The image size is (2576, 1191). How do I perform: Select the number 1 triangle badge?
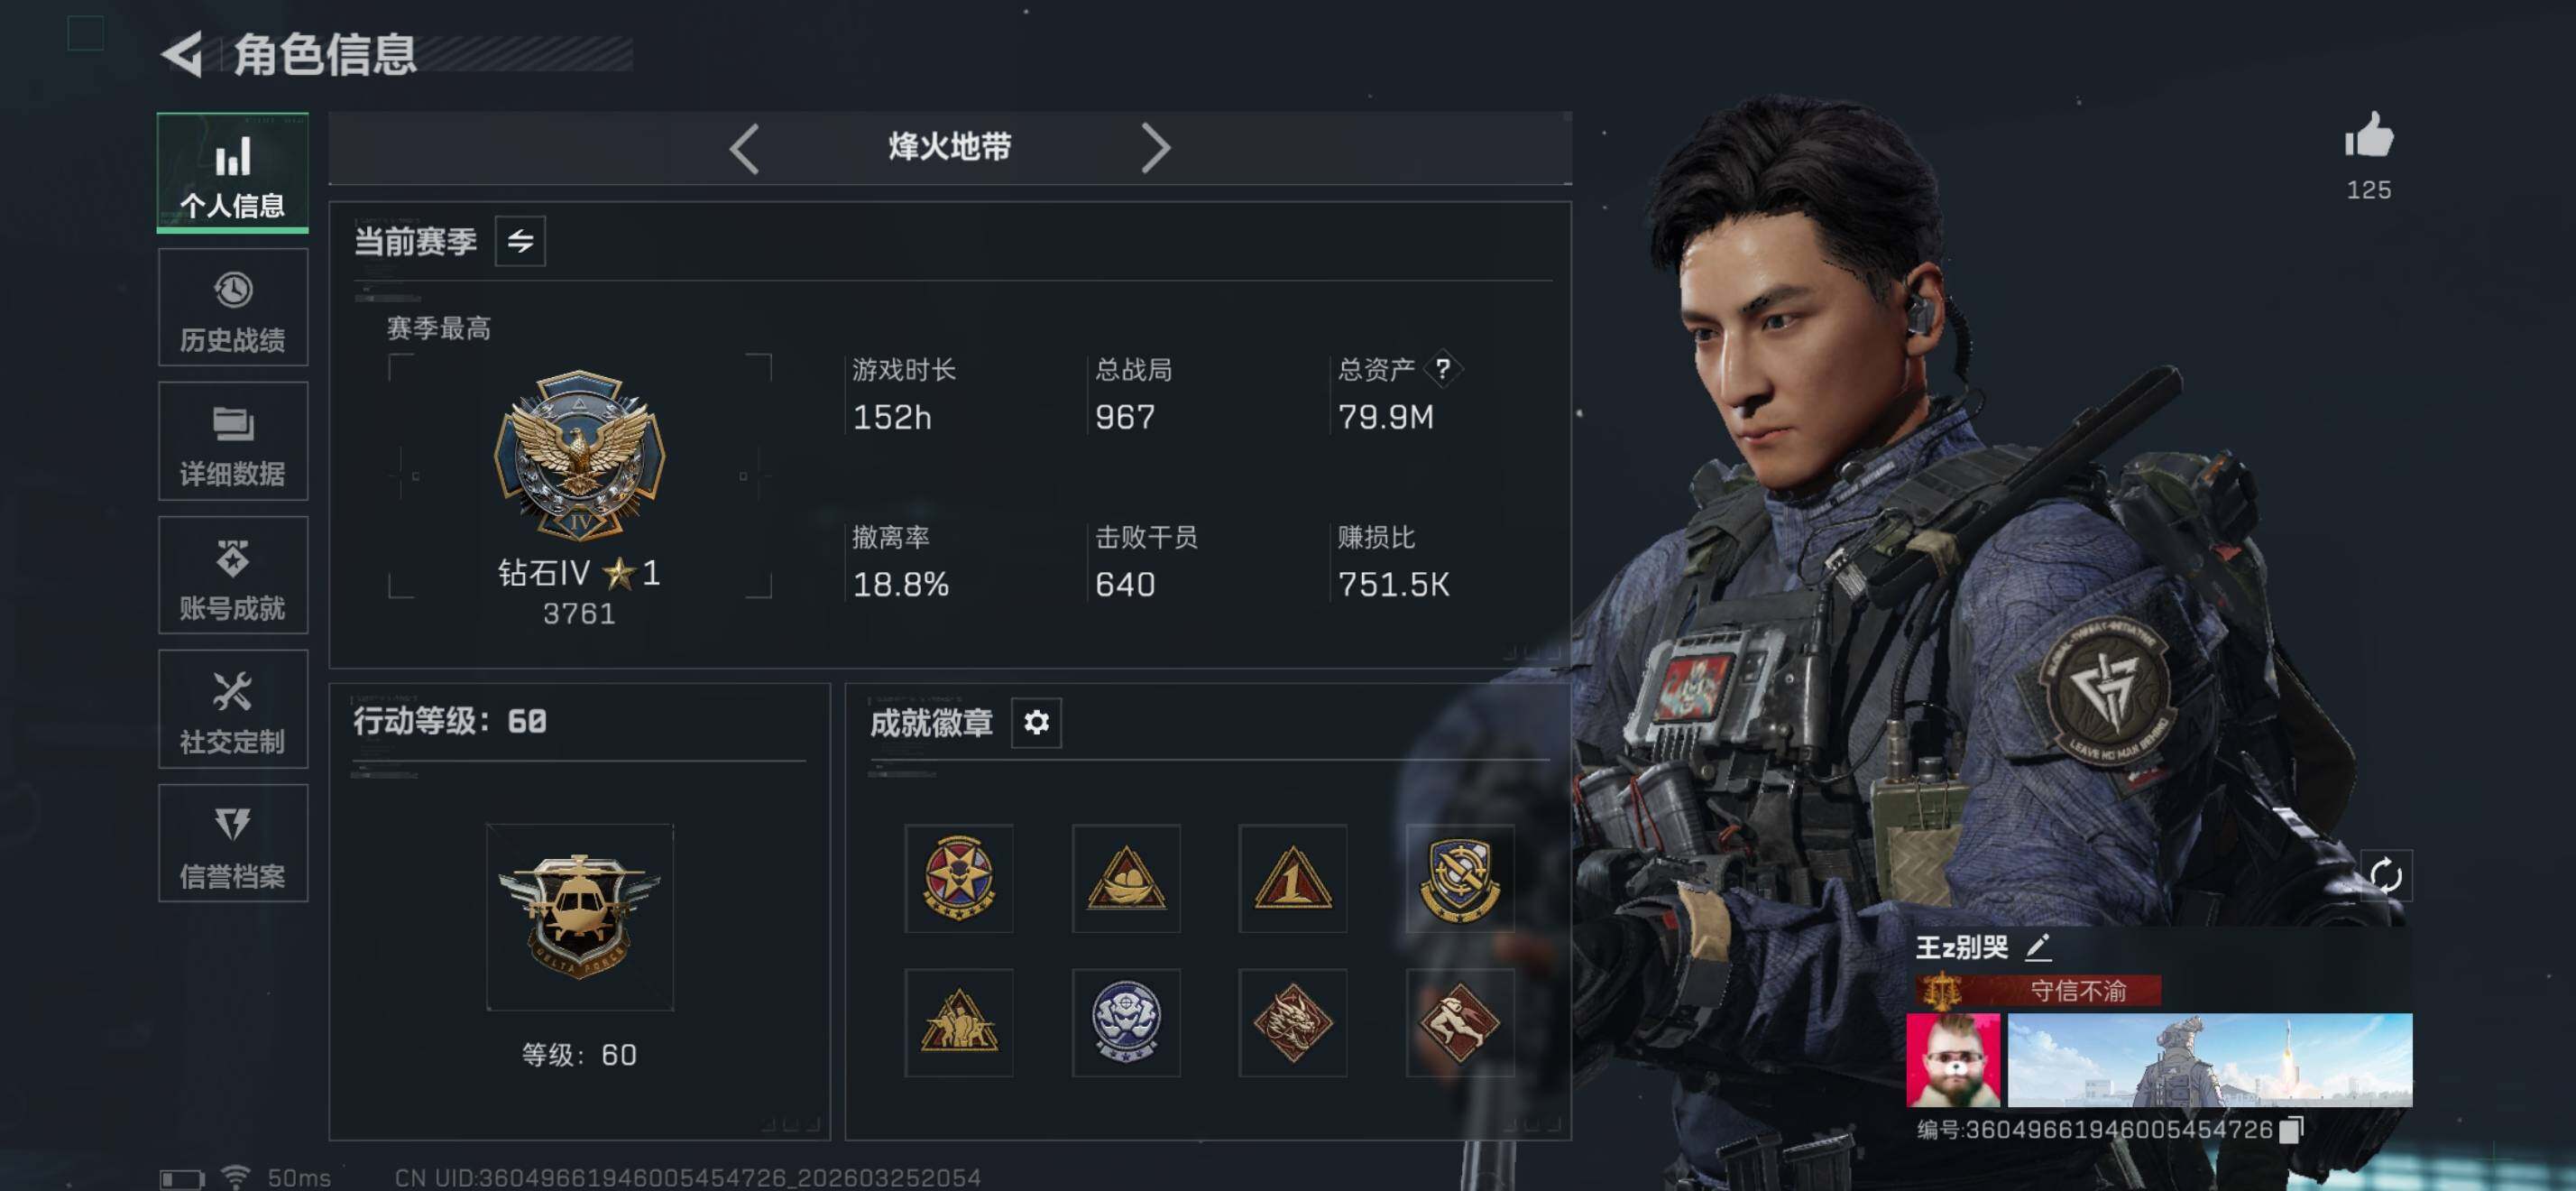point(1292,878)
